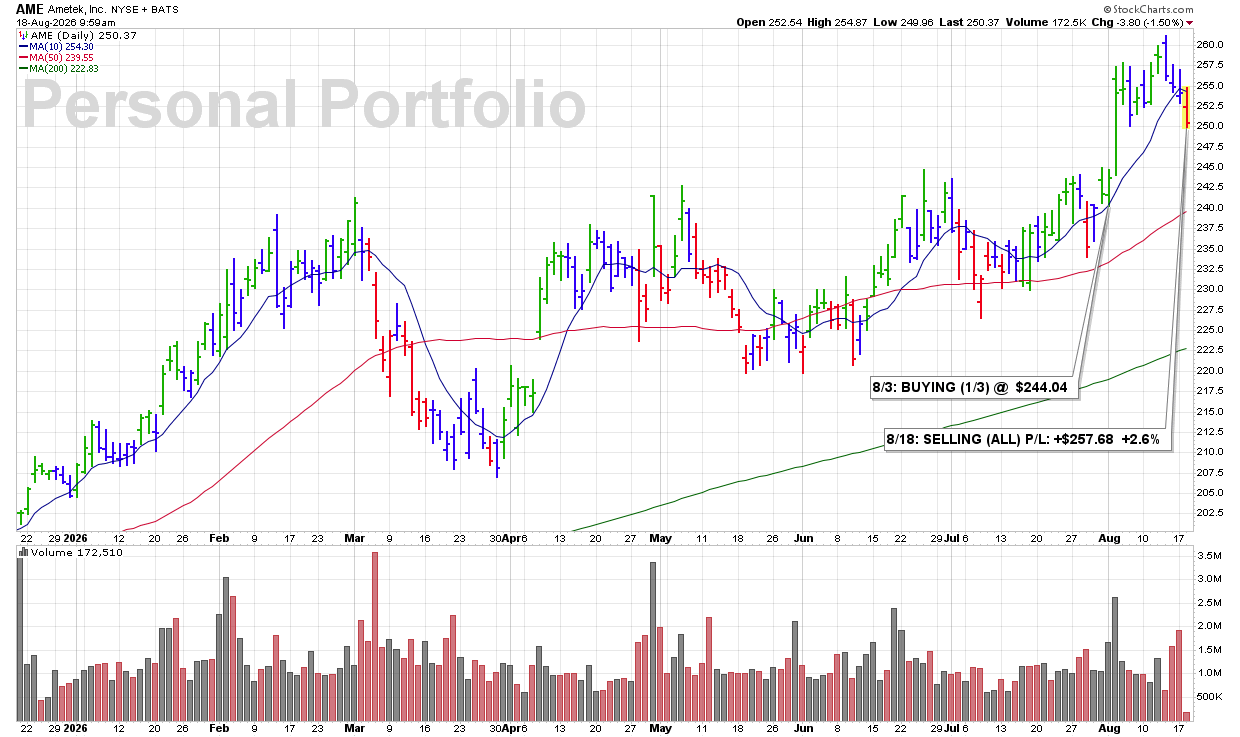Click the May date label below the volume panel
Screen dimensions: 1240x737
point(661,729)
